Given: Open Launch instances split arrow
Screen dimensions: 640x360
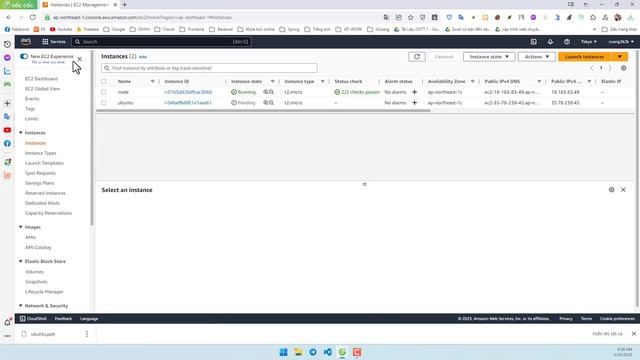Looking at the screenshot, I should pyautogui.click(x=620, y=57).
